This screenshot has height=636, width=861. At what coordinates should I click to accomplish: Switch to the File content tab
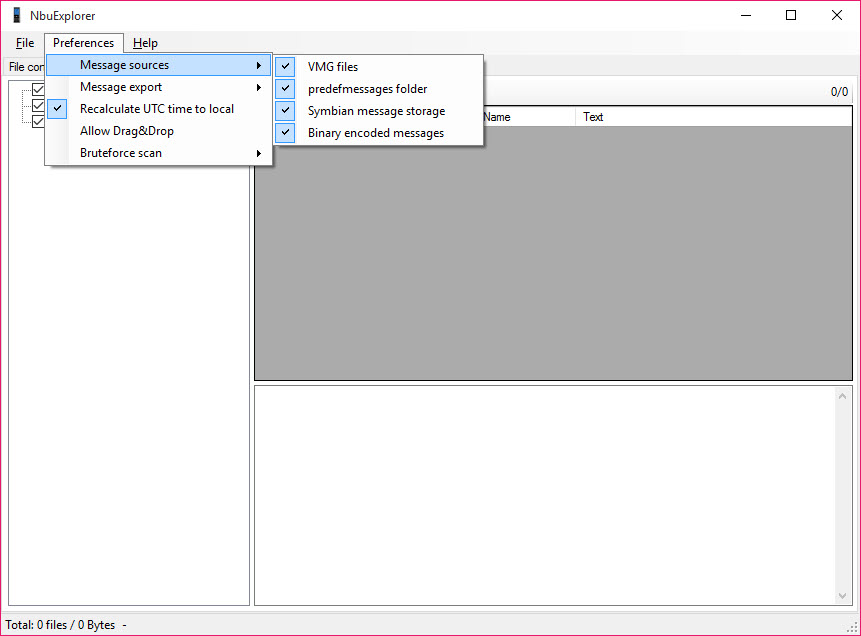[25, 66]
